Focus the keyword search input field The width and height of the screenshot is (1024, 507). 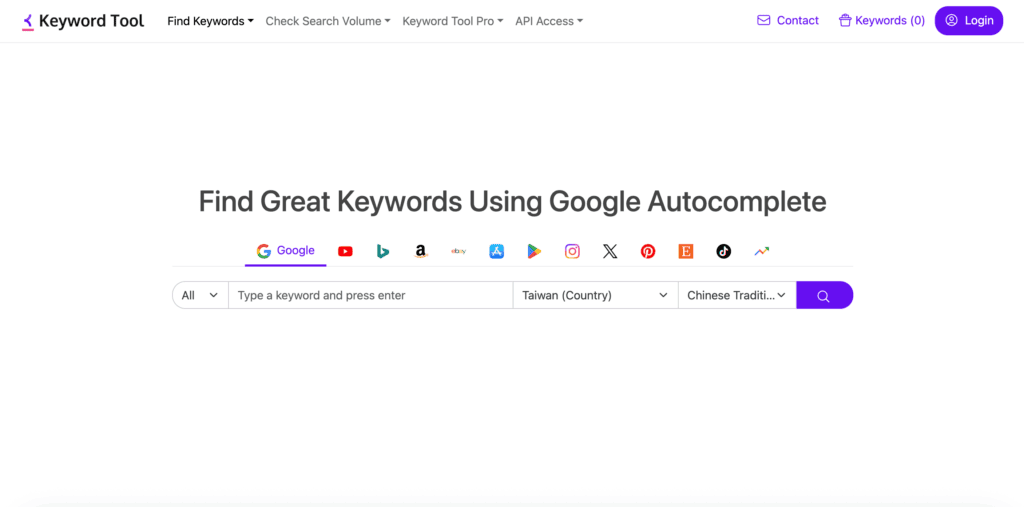coord(370,296)
